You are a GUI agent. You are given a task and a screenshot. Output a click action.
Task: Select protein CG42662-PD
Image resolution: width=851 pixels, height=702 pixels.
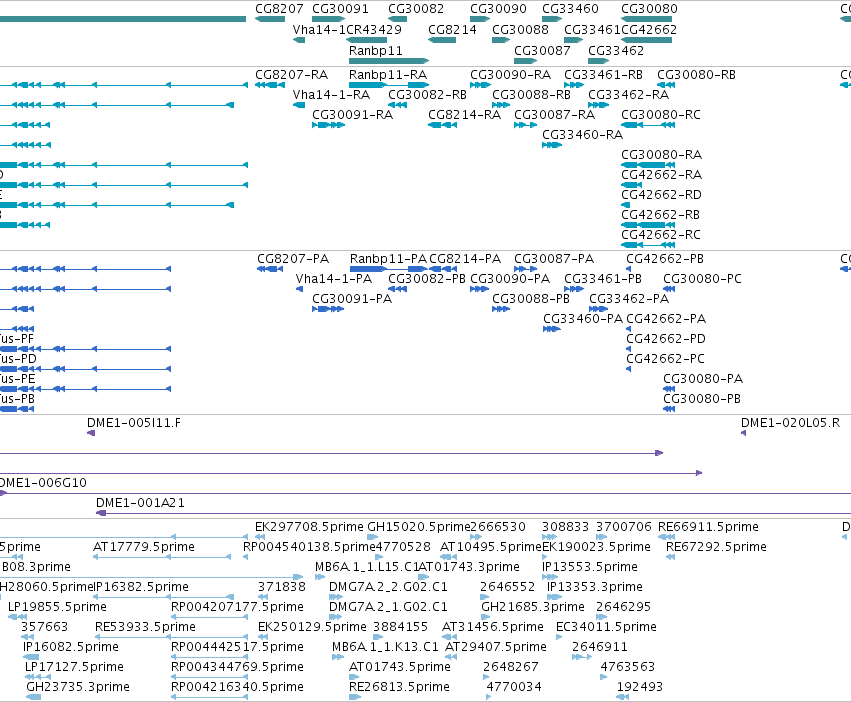tap(628, 349)
